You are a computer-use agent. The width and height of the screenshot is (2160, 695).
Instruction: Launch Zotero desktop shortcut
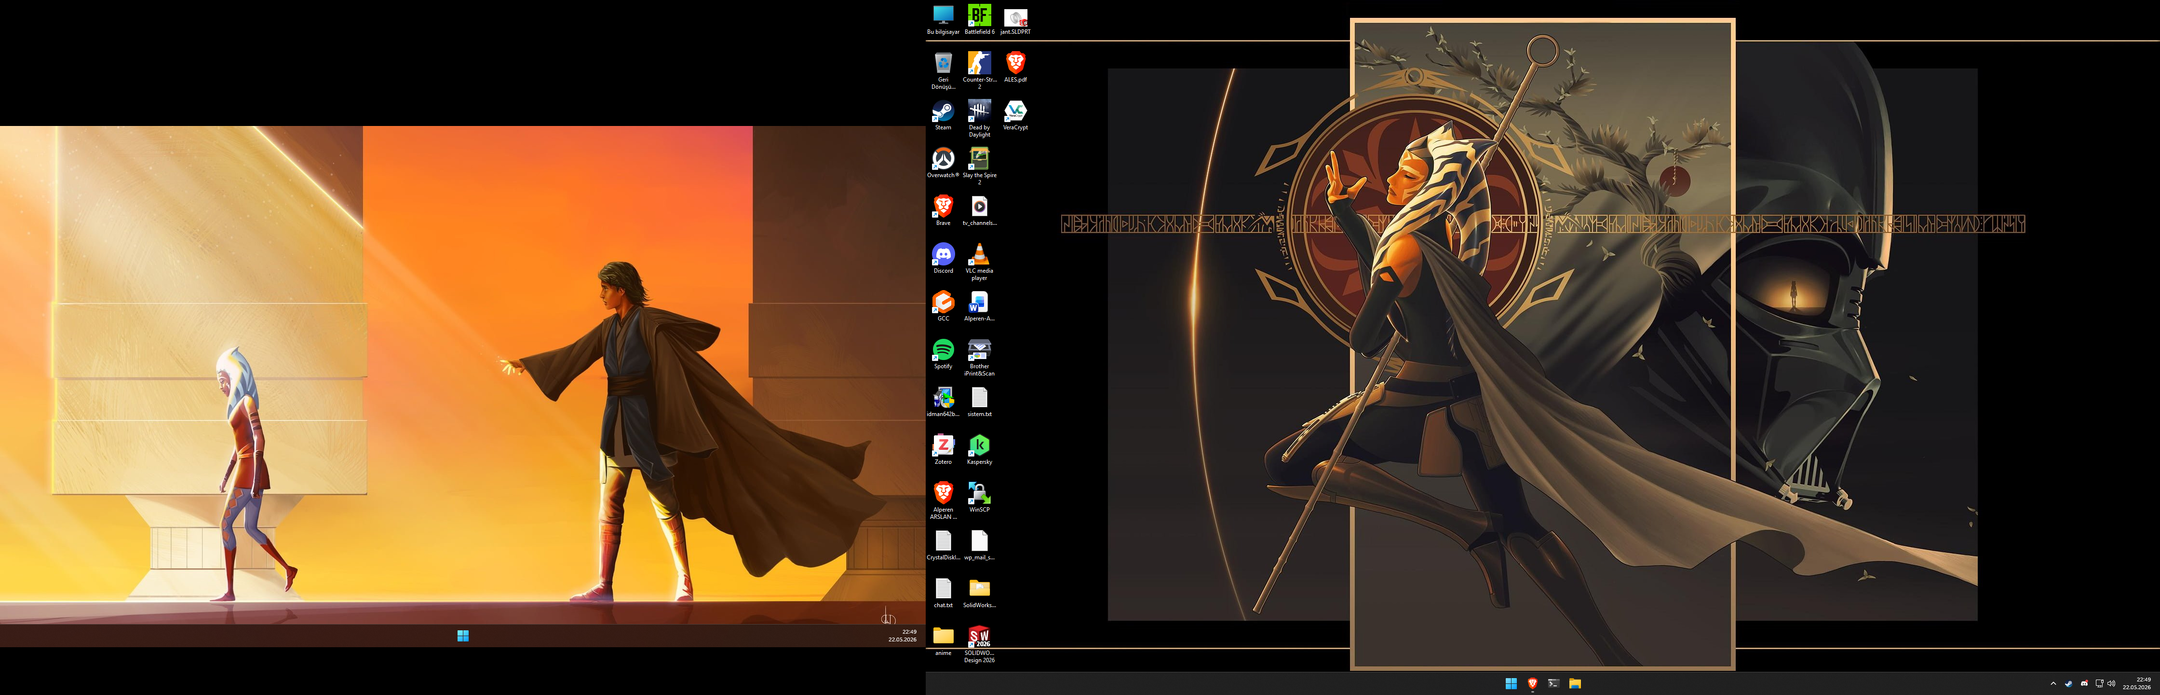(943, 450)
